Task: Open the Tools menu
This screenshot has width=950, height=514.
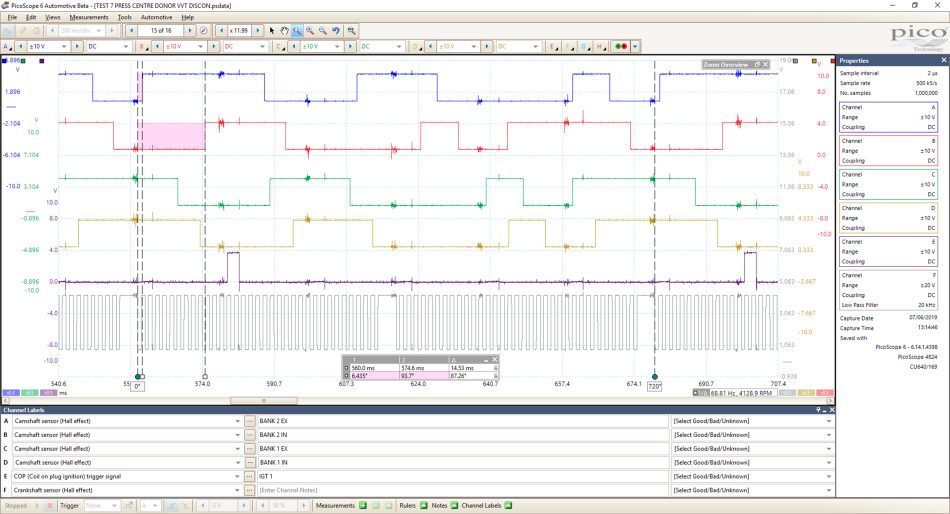Action: (x=124, y=17)
